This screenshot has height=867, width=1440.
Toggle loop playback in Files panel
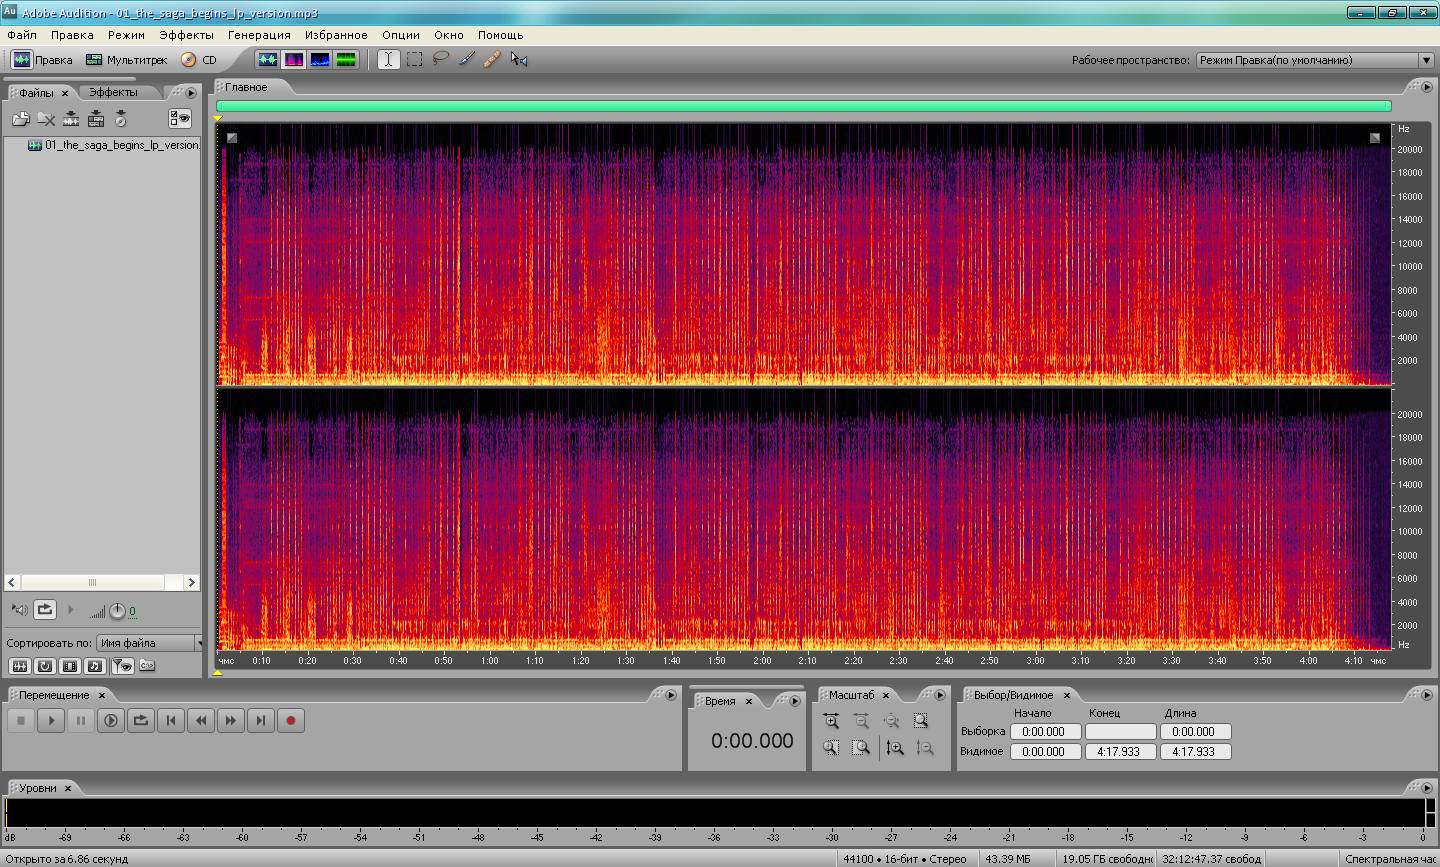point(45,609)
